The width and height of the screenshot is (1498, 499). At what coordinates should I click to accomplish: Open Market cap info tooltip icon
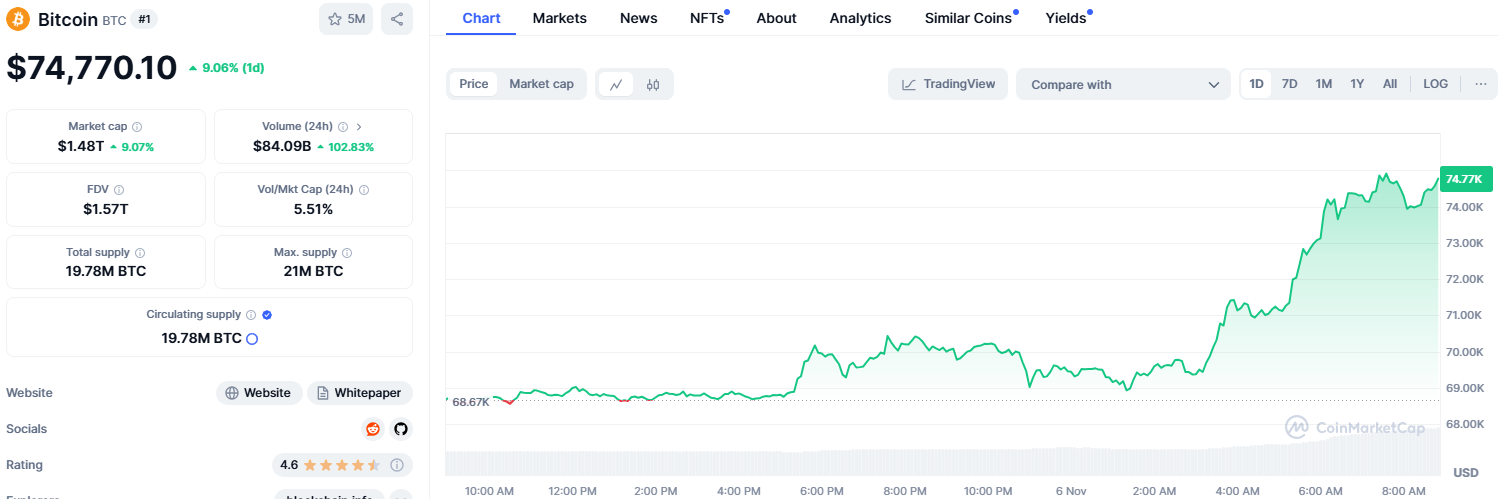(x=137, y=127)
